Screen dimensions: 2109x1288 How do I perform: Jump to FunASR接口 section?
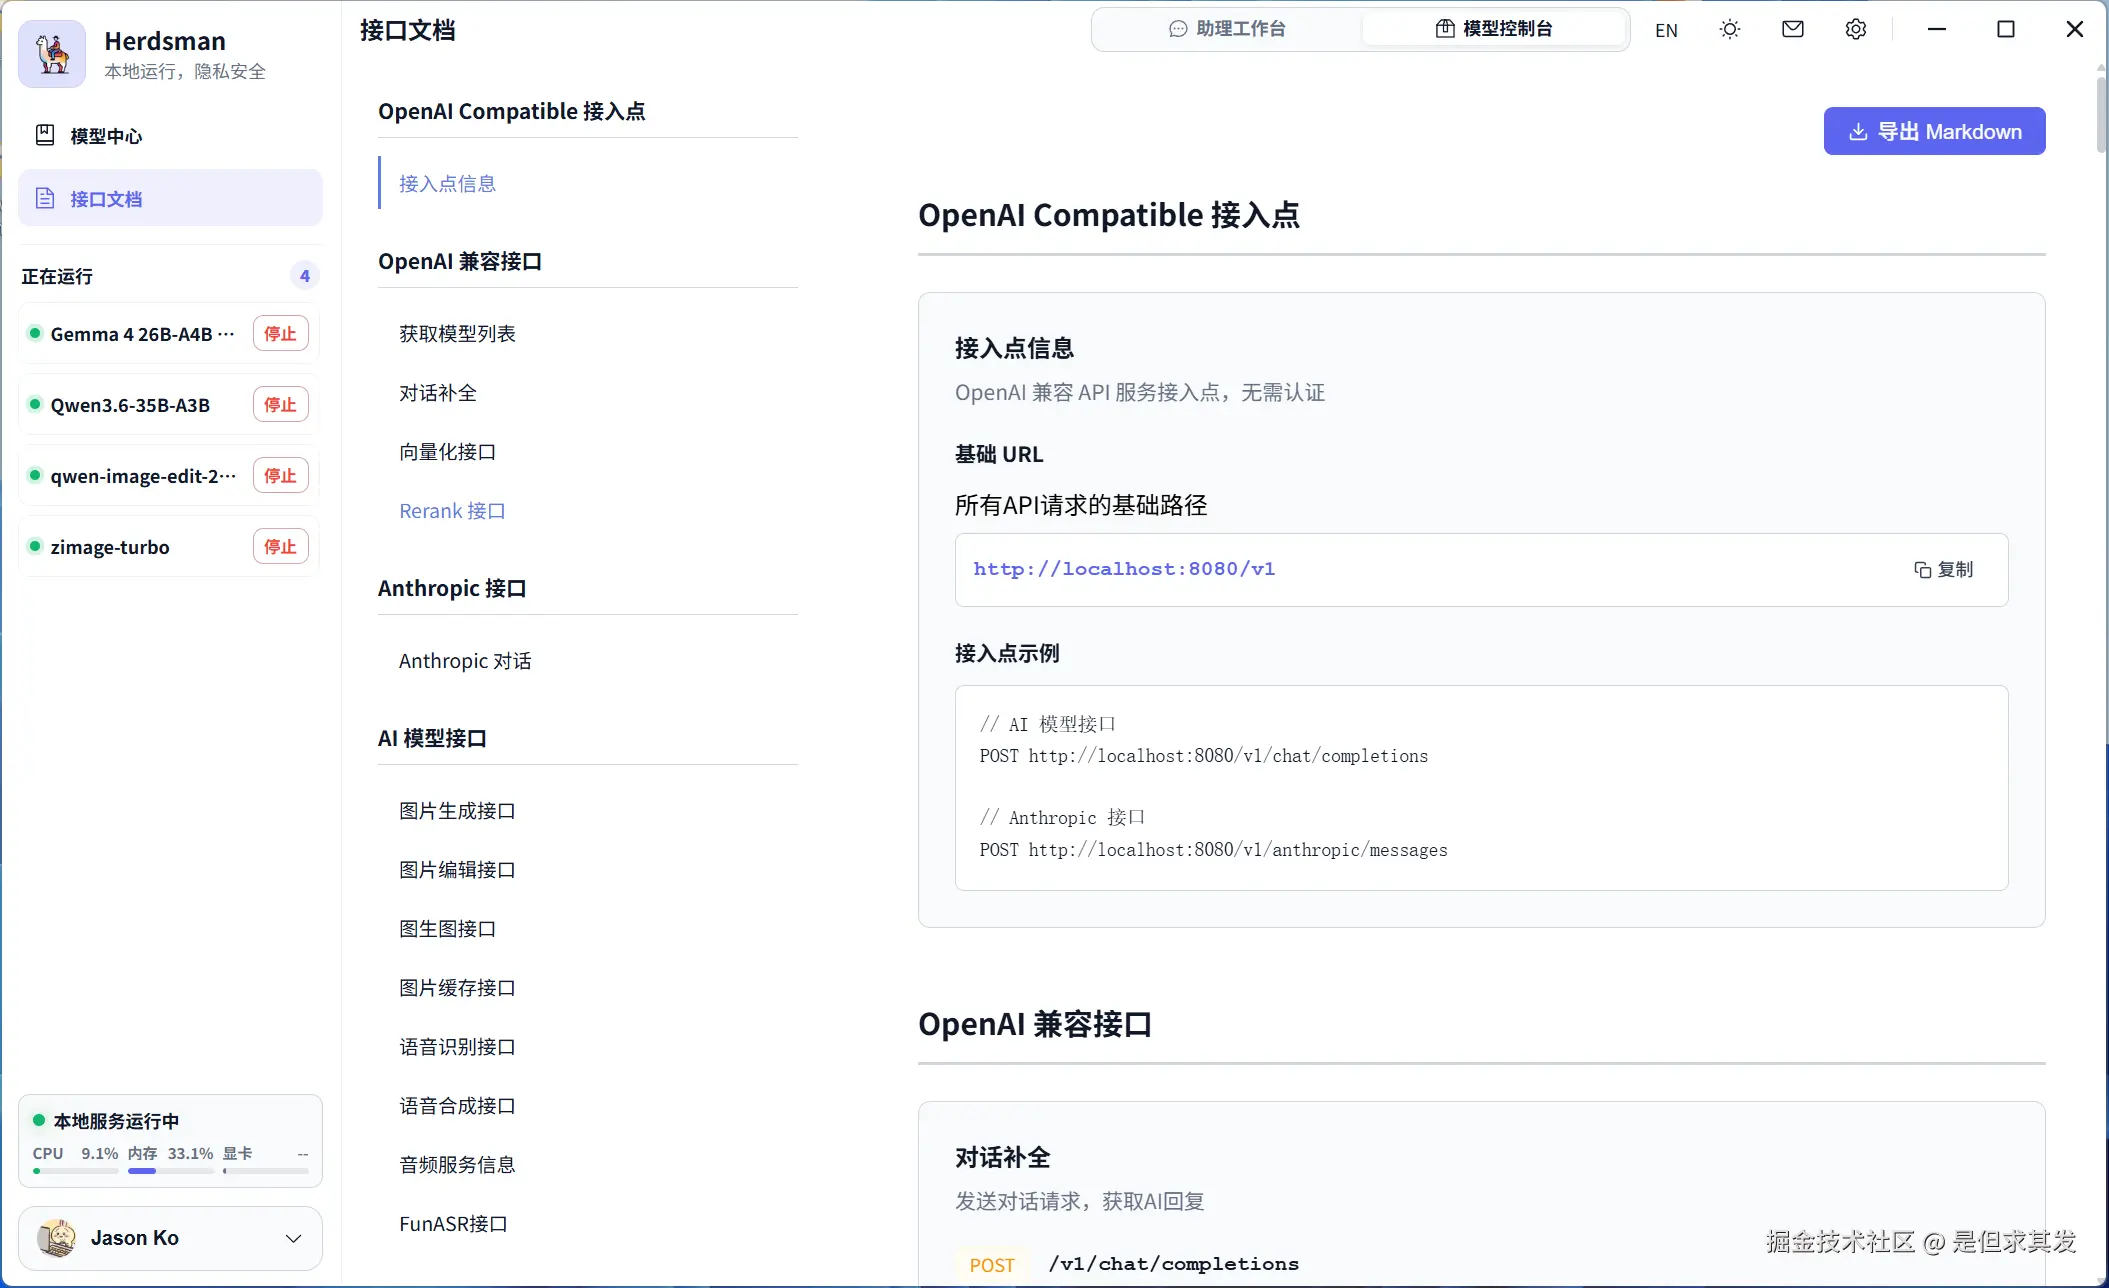click(453, 1224)
